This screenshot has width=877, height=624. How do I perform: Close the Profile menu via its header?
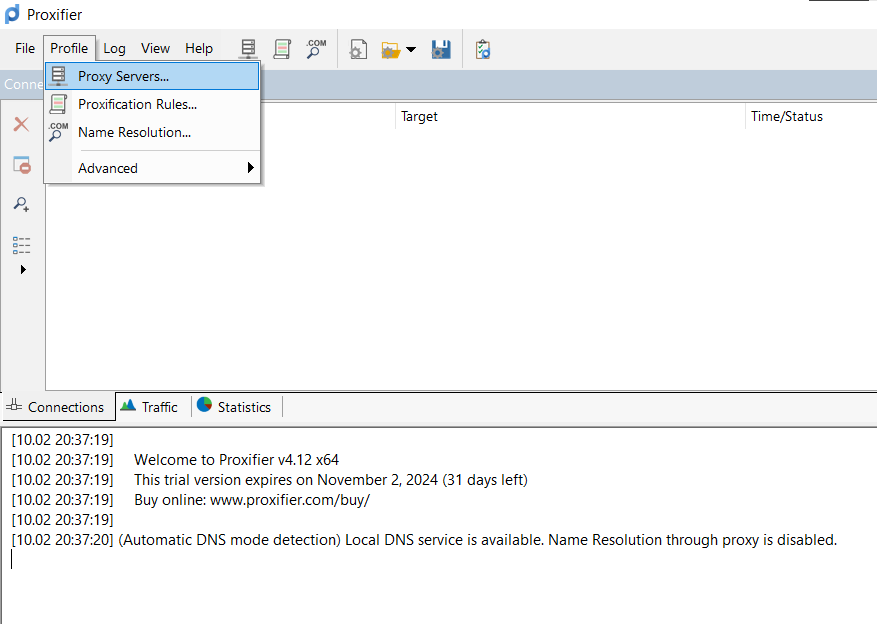(69, 48)
